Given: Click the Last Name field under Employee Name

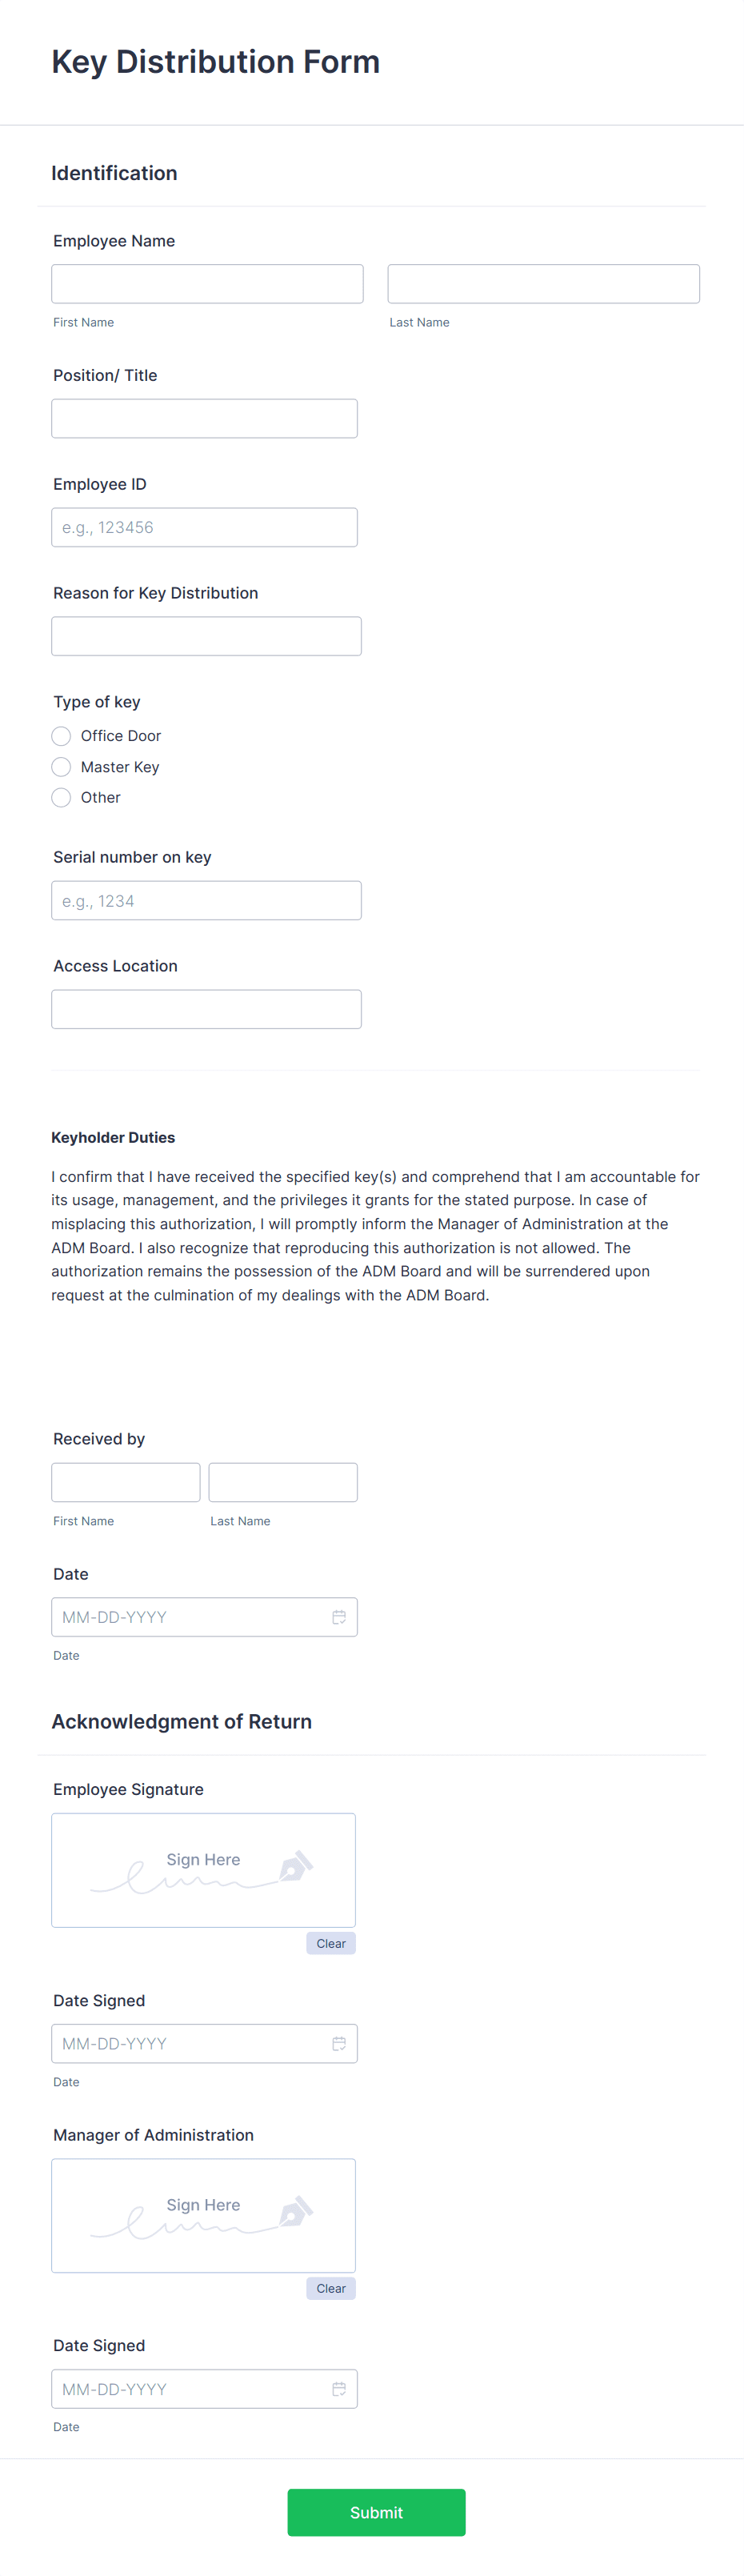Looking at the screenshot, I should pyautogui.click(x=543, y=283).
